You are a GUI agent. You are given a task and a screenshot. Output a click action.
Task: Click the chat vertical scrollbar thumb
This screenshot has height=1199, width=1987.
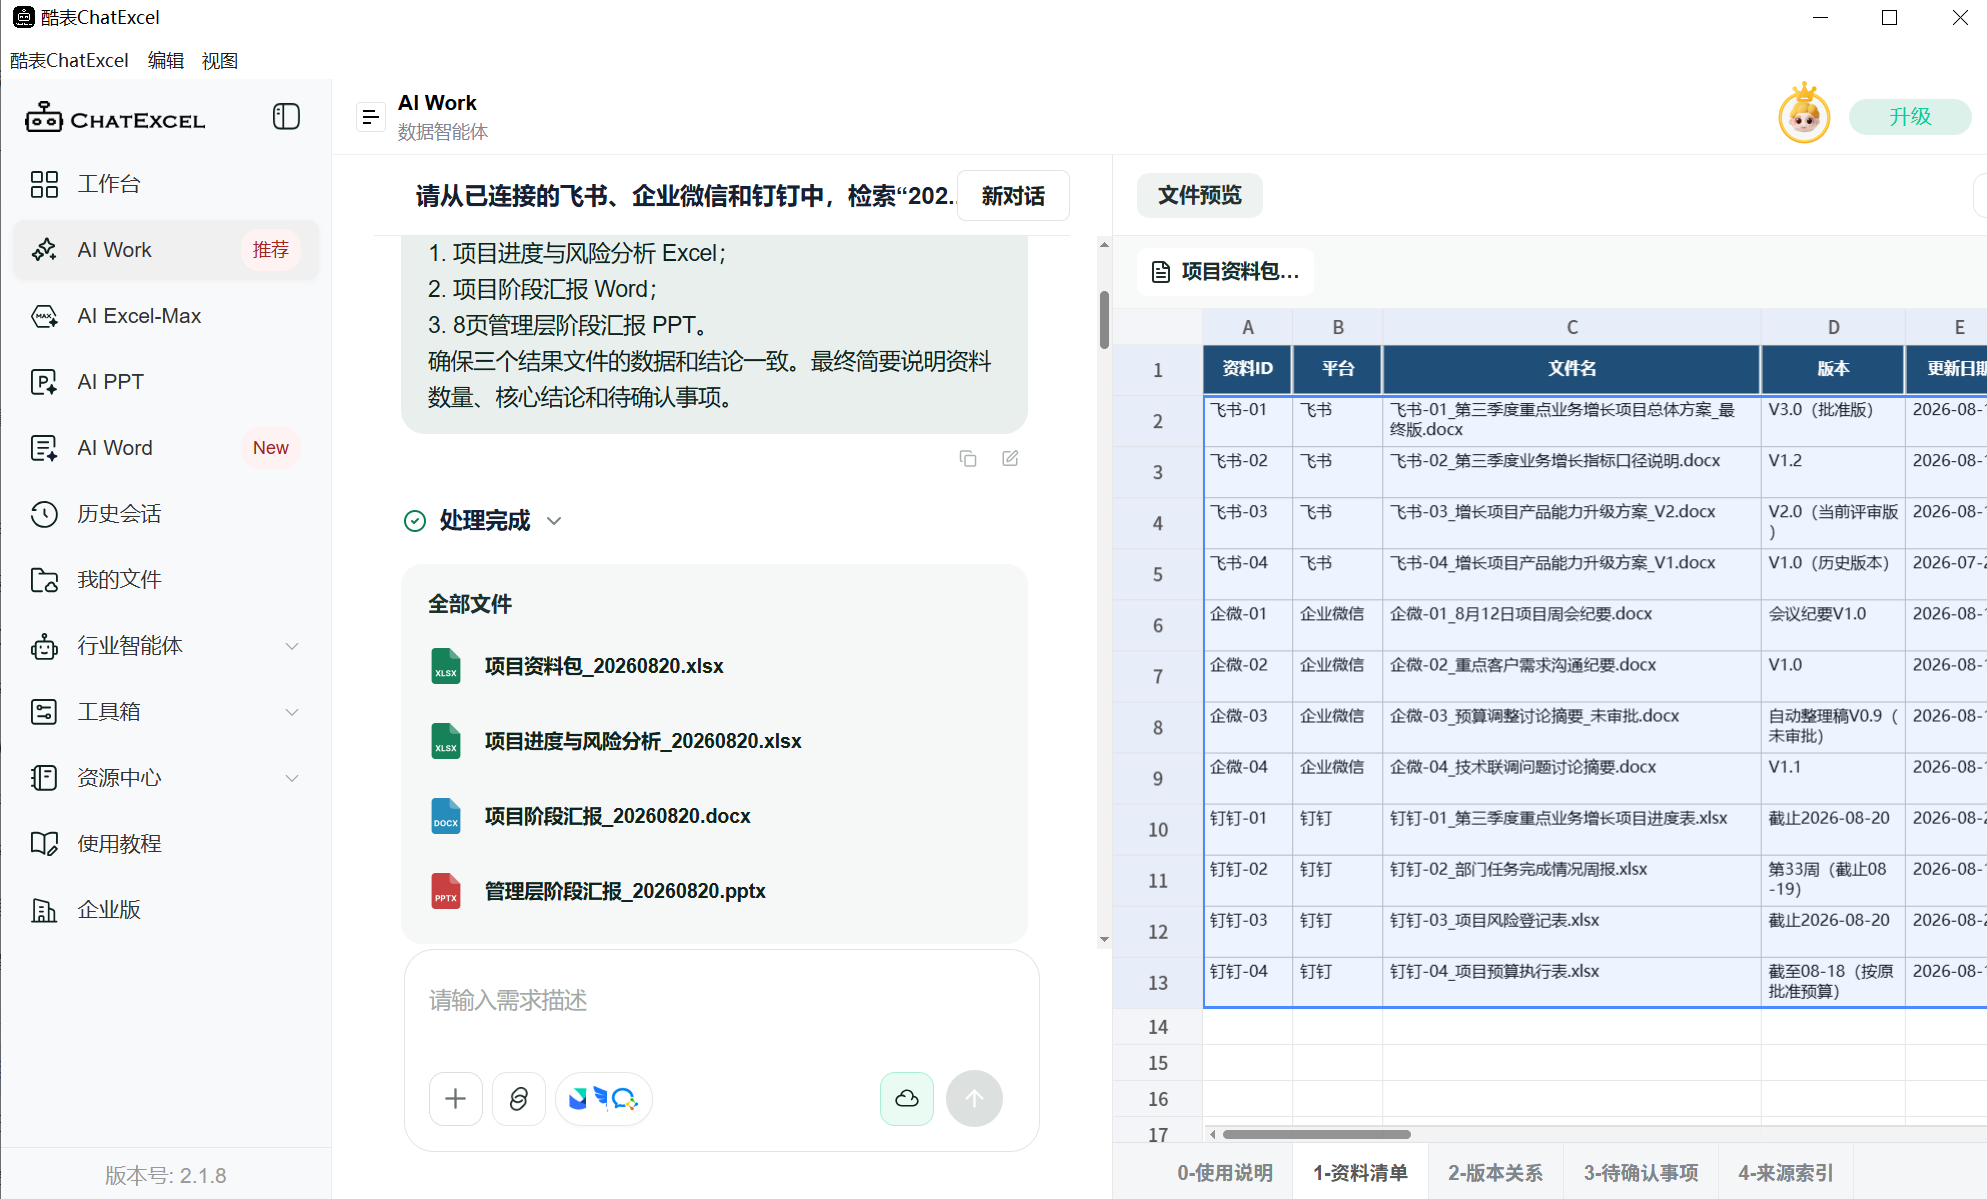[x=1104, y=319]
